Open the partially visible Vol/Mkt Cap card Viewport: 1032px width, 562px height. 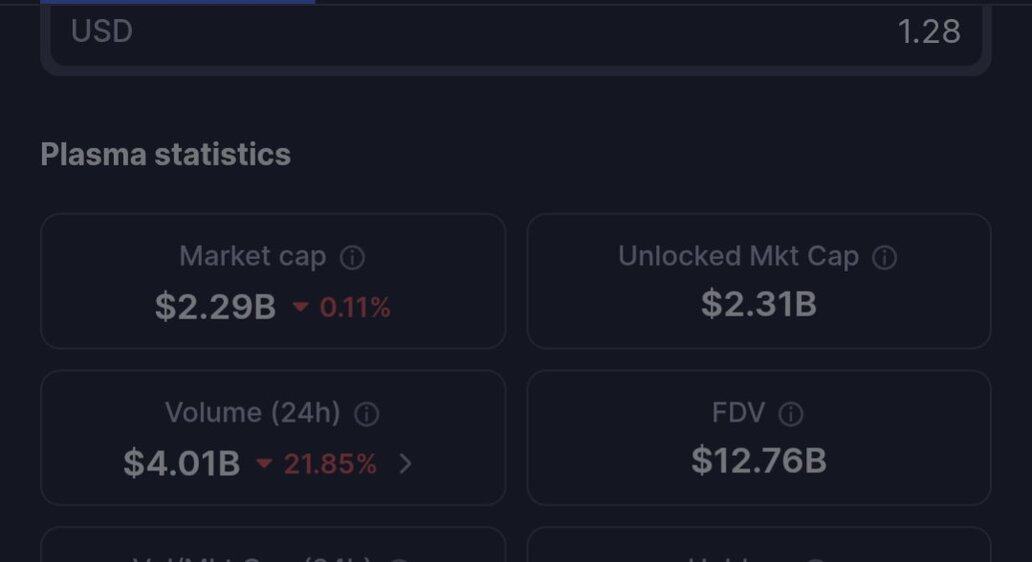(273, 544)
